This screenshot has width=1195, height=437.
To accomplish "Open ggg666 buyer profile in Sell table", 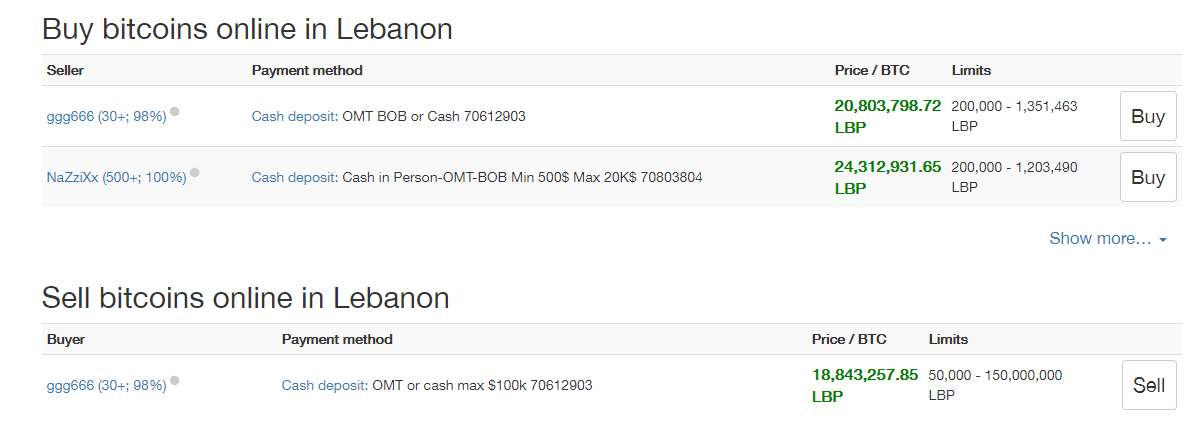I will point(107,385).
